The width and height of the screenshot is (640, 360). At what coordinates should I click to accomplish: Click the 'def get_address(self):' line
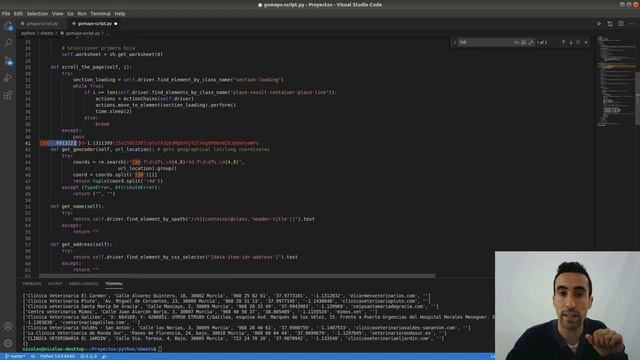[81, 244]
